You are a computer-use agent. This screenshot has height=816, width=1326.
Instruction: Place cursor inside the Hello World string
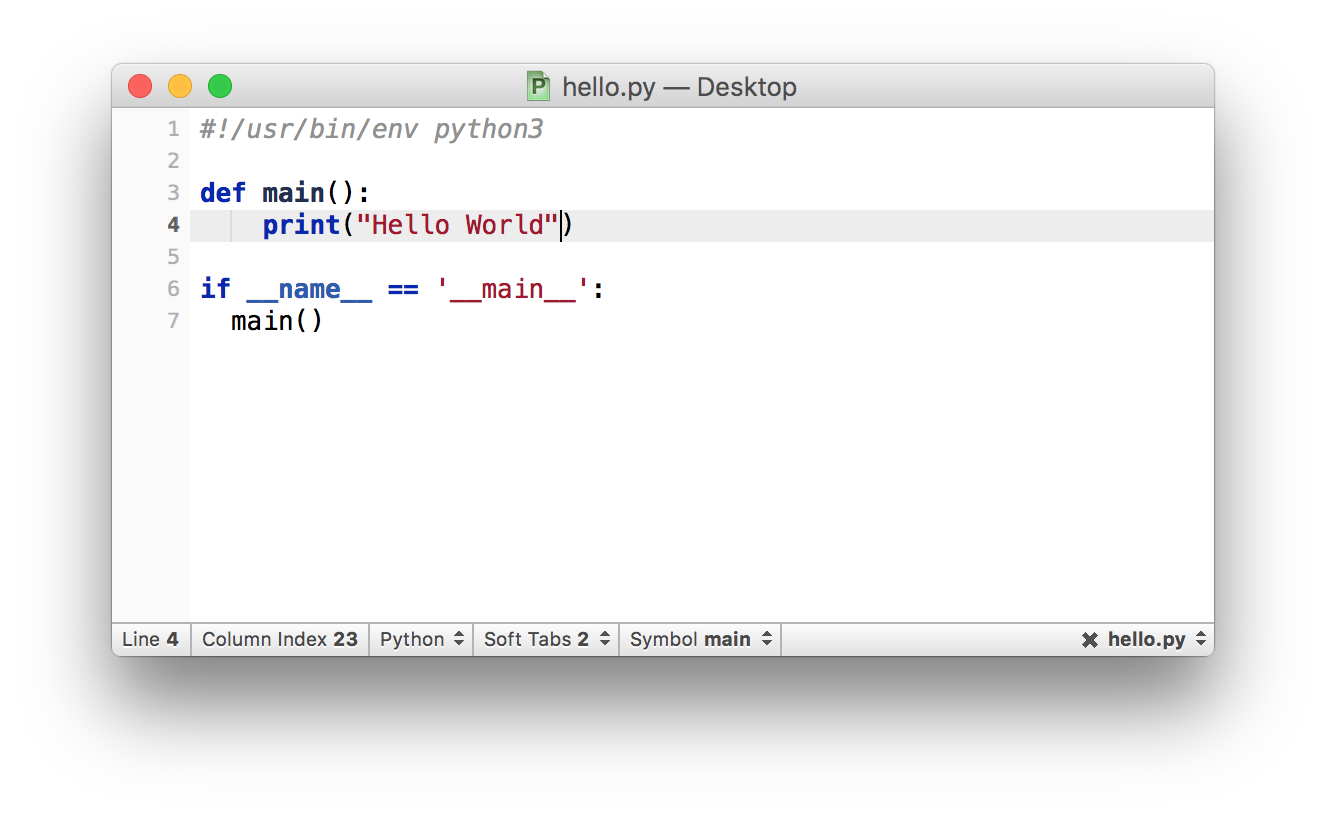pos(460,225)
